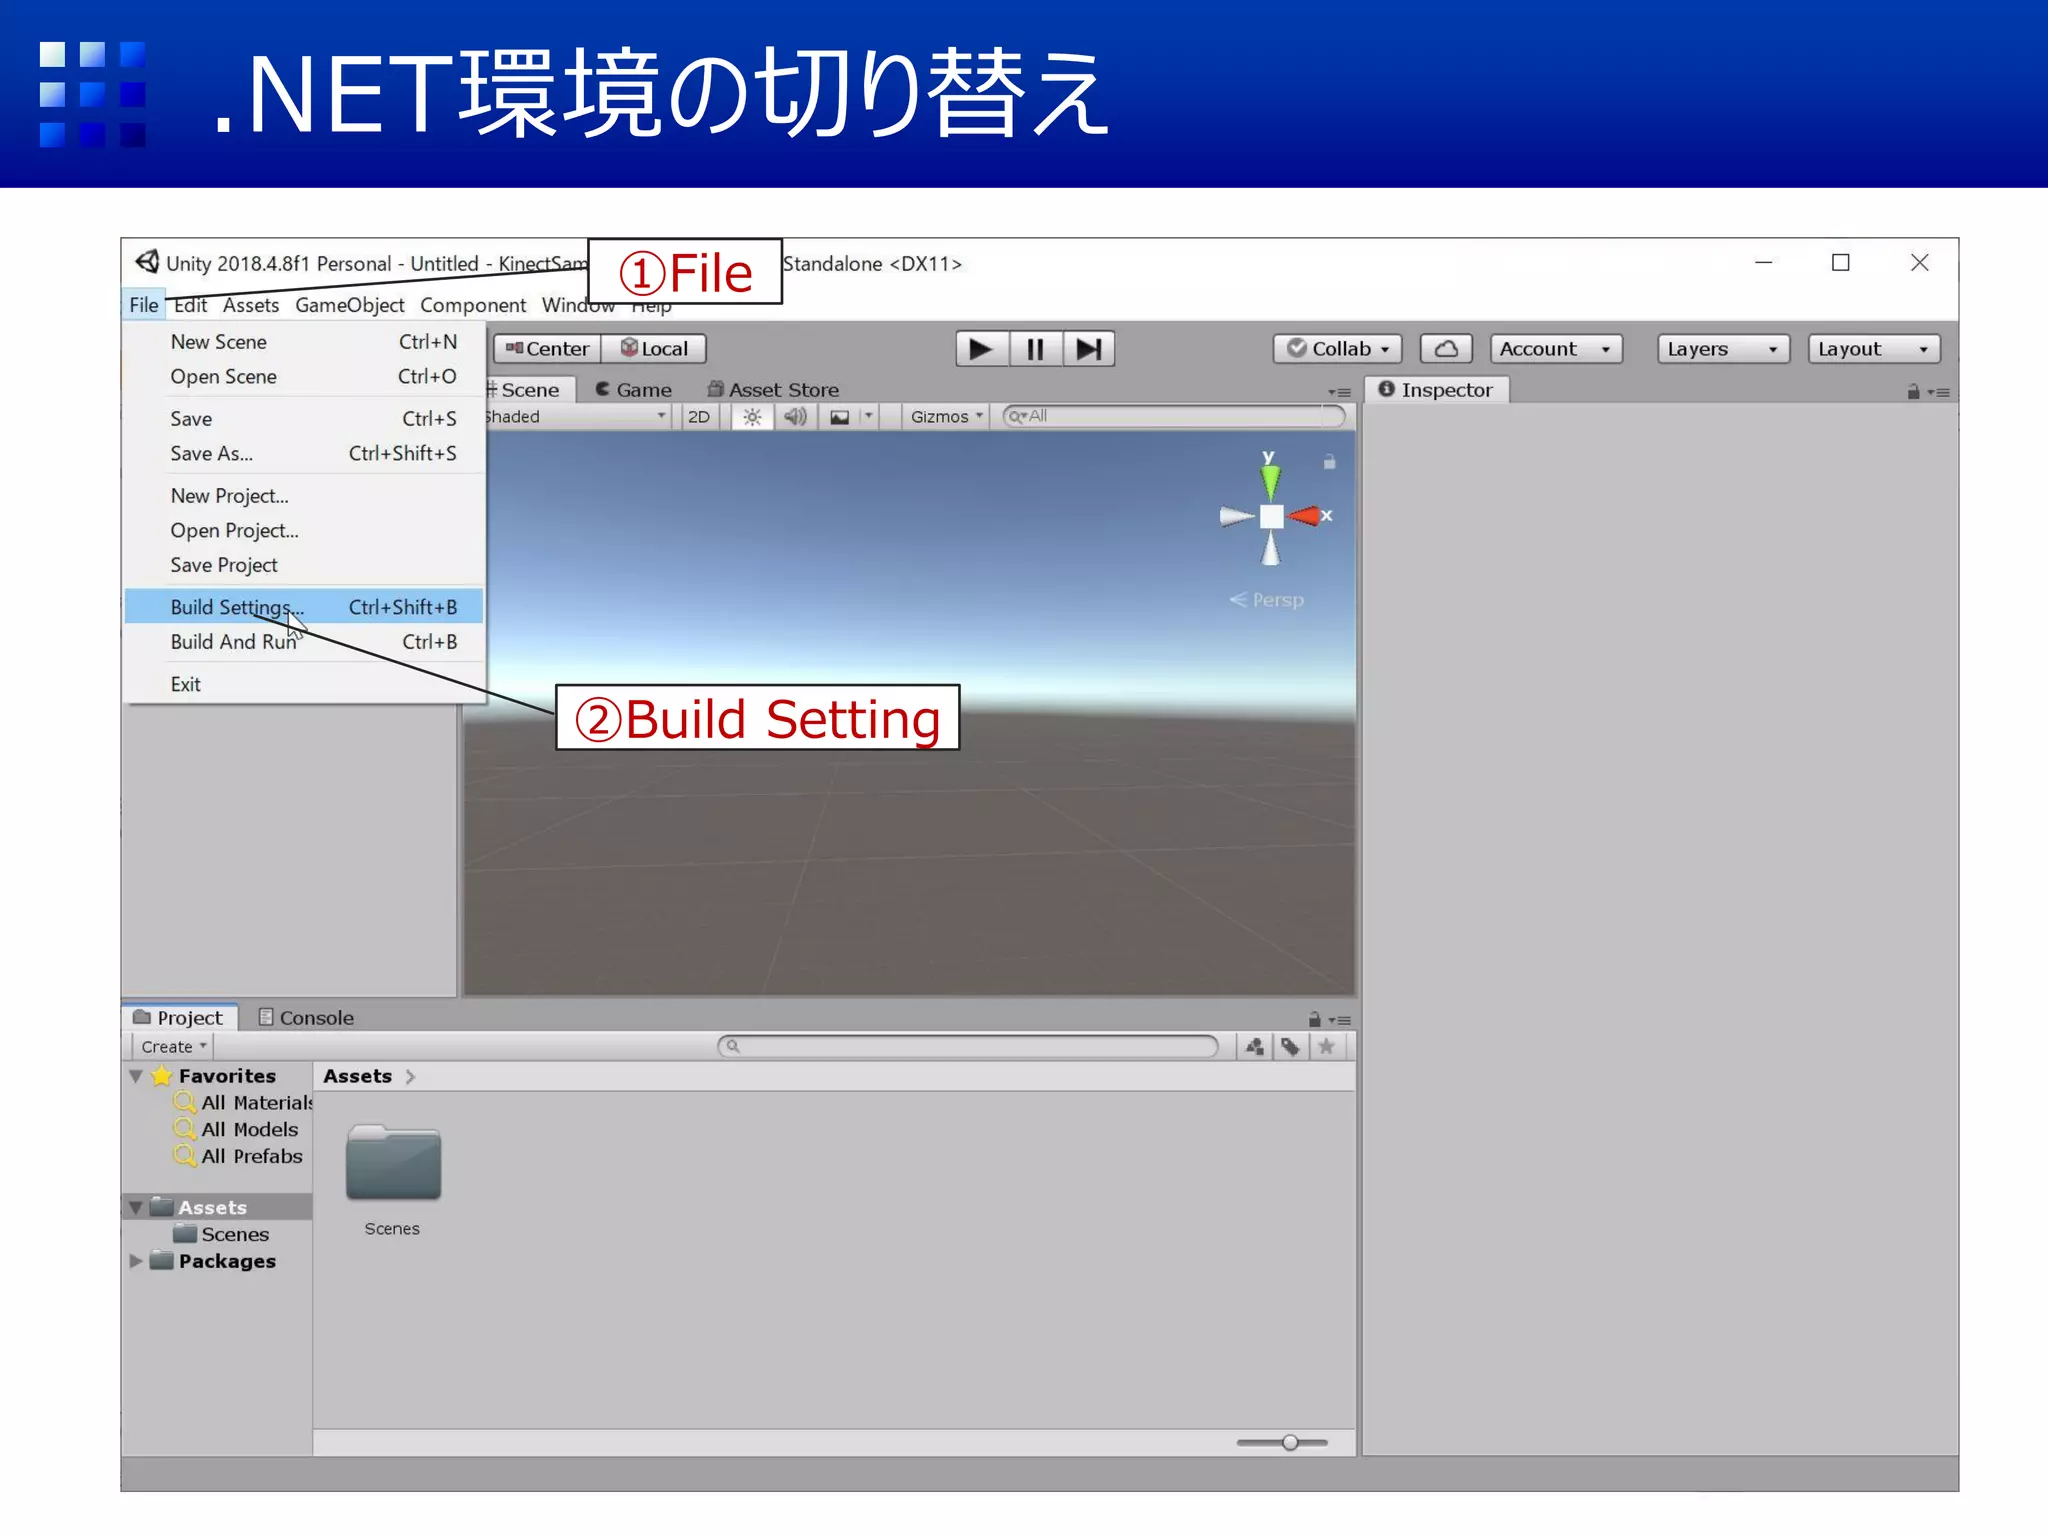Choose Build And Run menu item
Screen dimensions: 2048x1536
coord(304,642)
